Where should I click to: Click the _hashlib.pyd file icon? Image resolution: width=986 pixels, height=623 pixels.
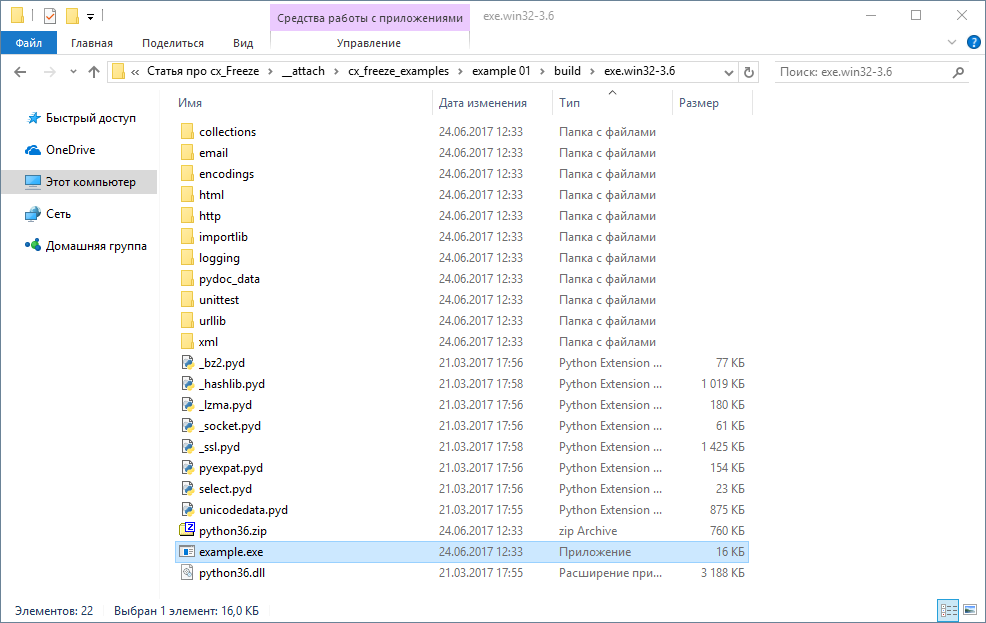click(x=187, y=383)
